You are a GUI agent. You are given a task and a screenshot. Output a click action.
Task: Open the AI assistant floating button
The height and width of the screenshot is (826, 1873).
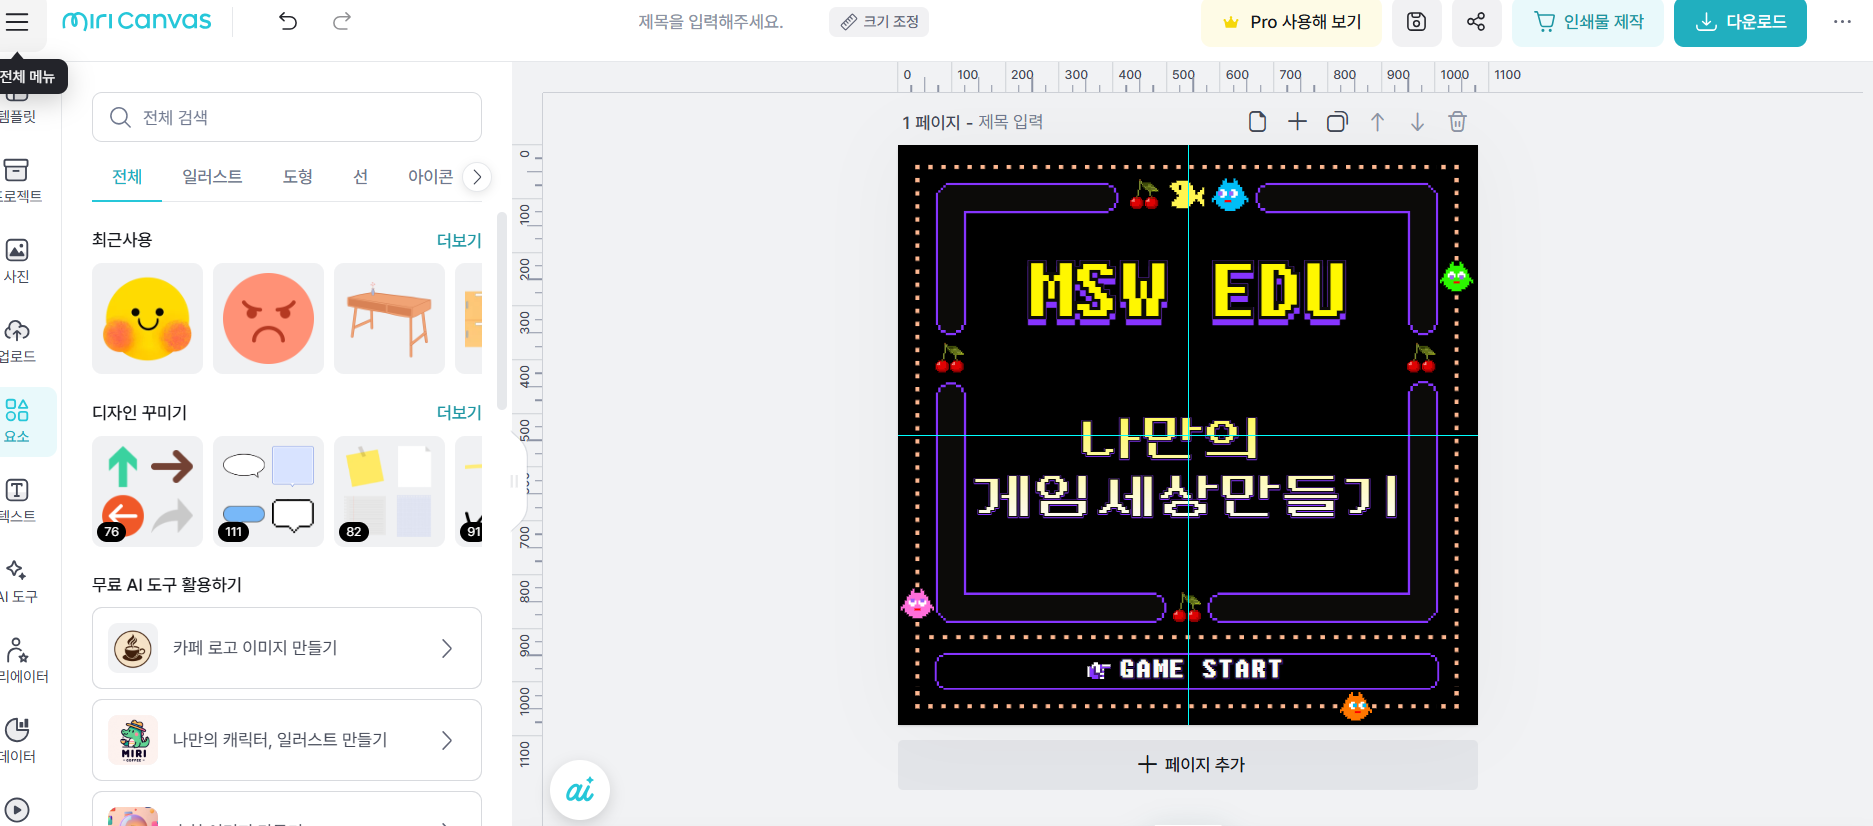coord(580,790)
